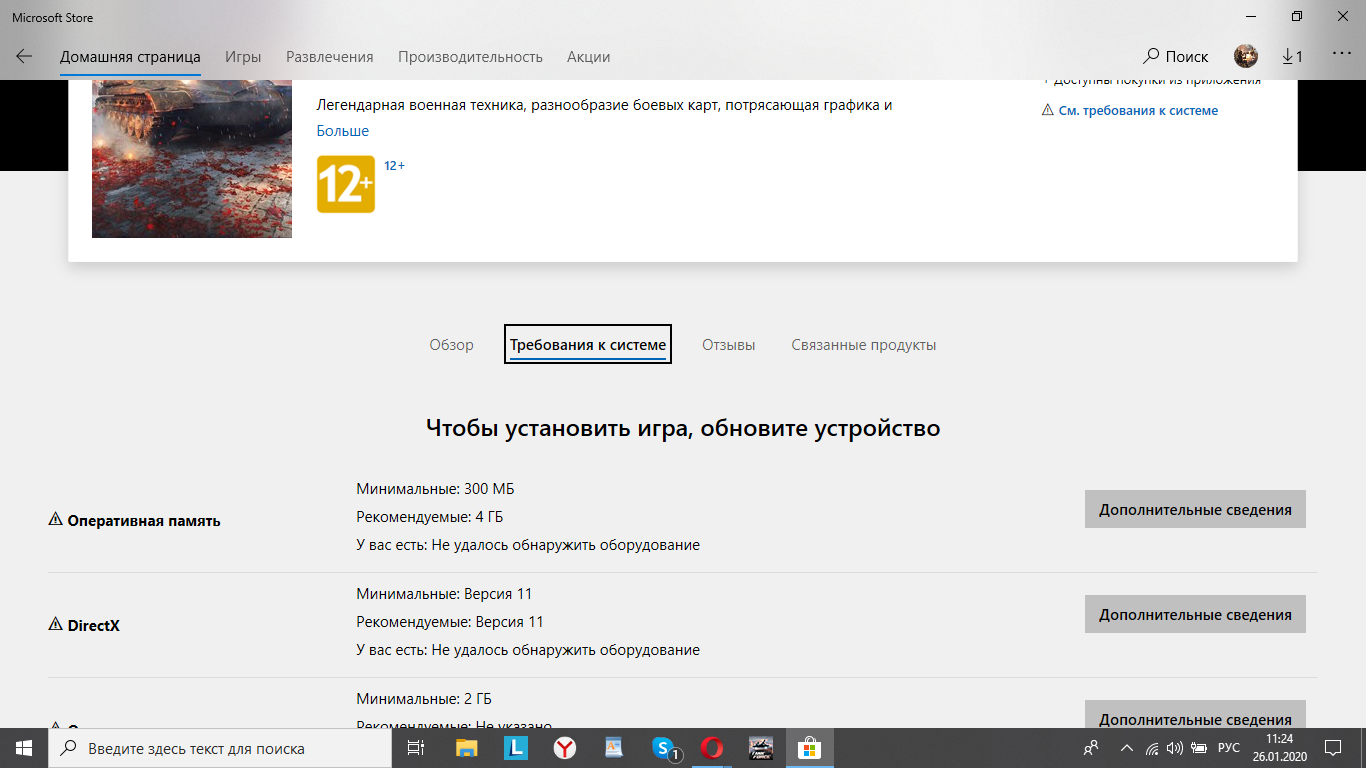Open the Action Center notifications
Image resolution: width=1366 pixels, height=768 pixels.
click(1333, 748)
